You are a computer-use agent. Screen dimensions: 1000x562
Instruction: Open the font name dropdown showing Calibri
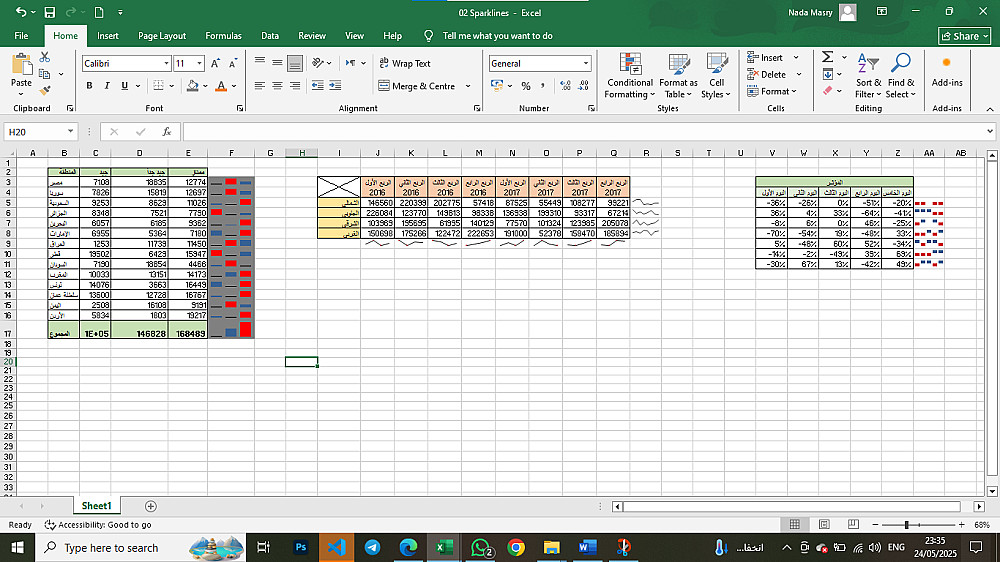point(166,63)
